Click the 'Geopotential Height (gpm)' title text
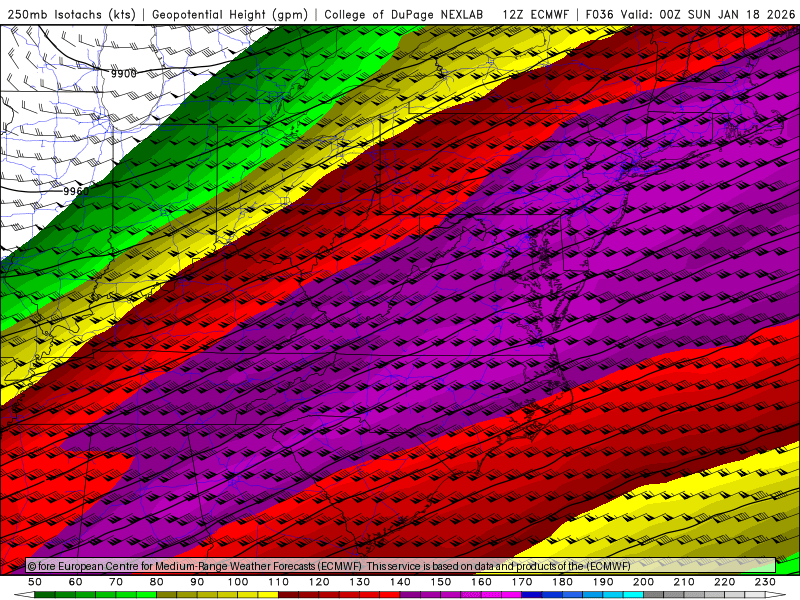The width and height of the screenshot is (800, 600). (x=230, y=14)
